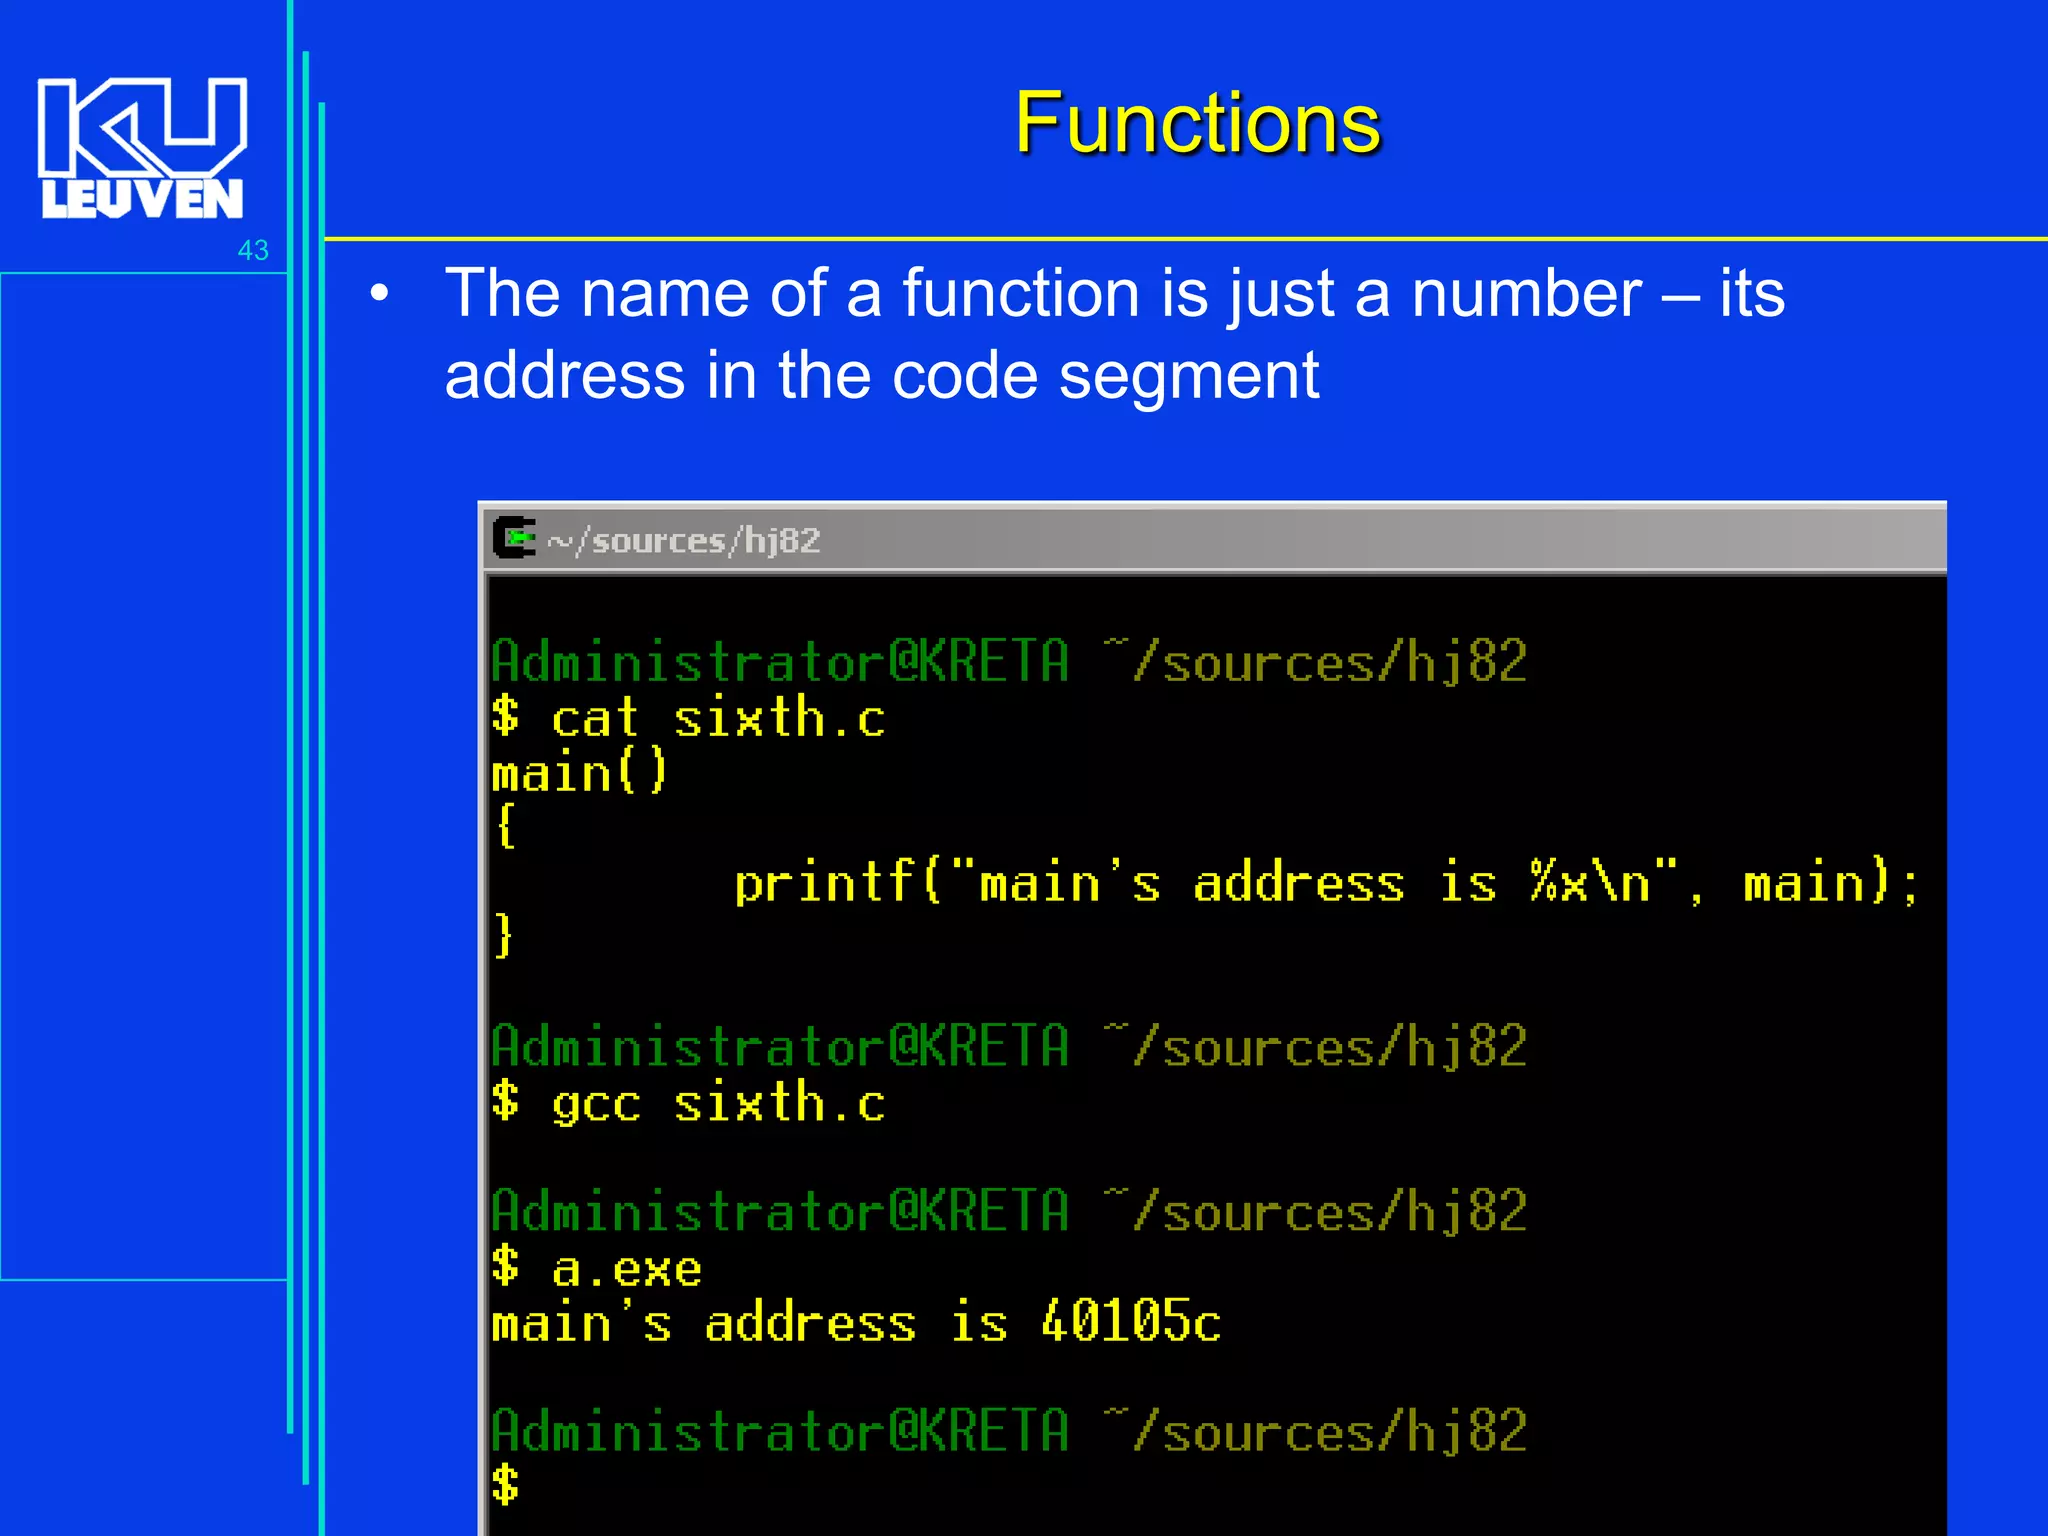2048x1536 pixels.
Task: Click the final Administrator@KRETA prompt line
Action: (1008, 1431)
